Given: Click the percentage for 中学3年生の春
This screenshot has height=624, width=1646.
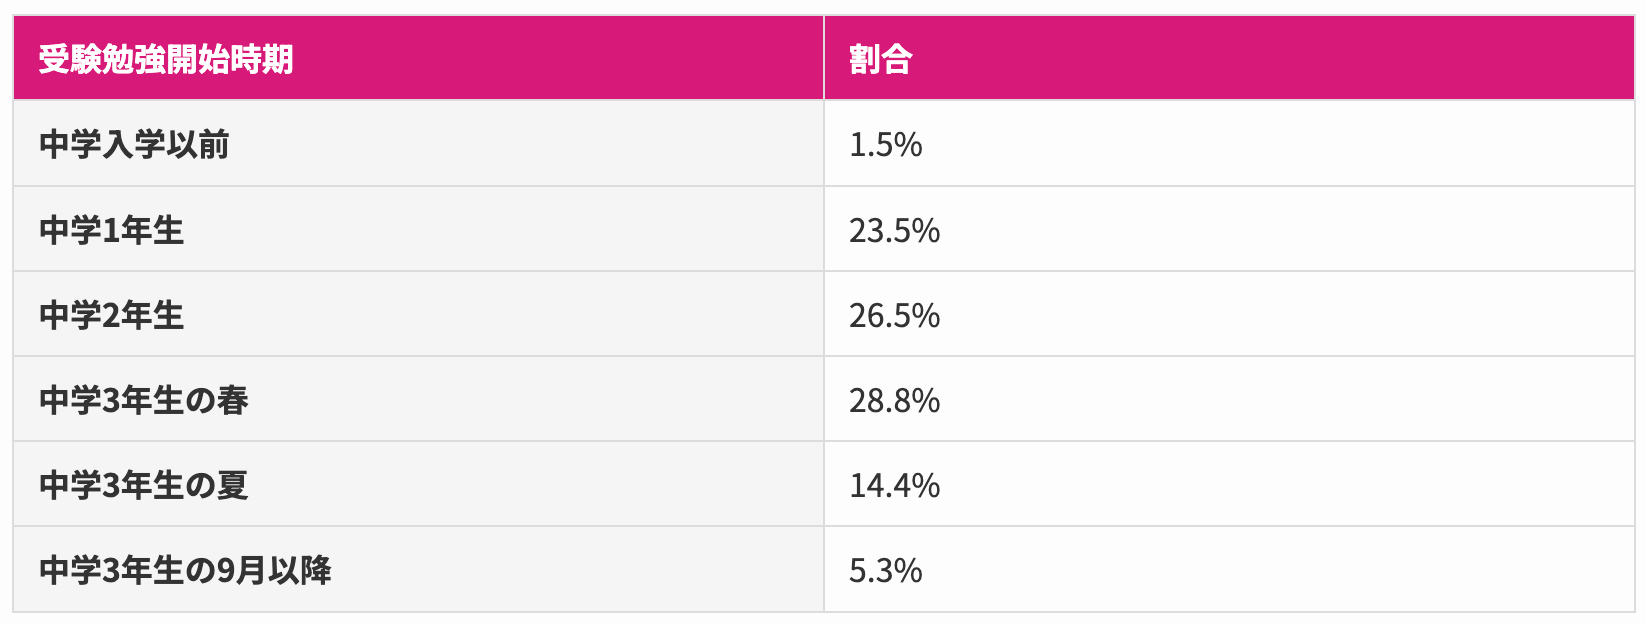Looking at the screenshot, I should (x=894, y=400).
